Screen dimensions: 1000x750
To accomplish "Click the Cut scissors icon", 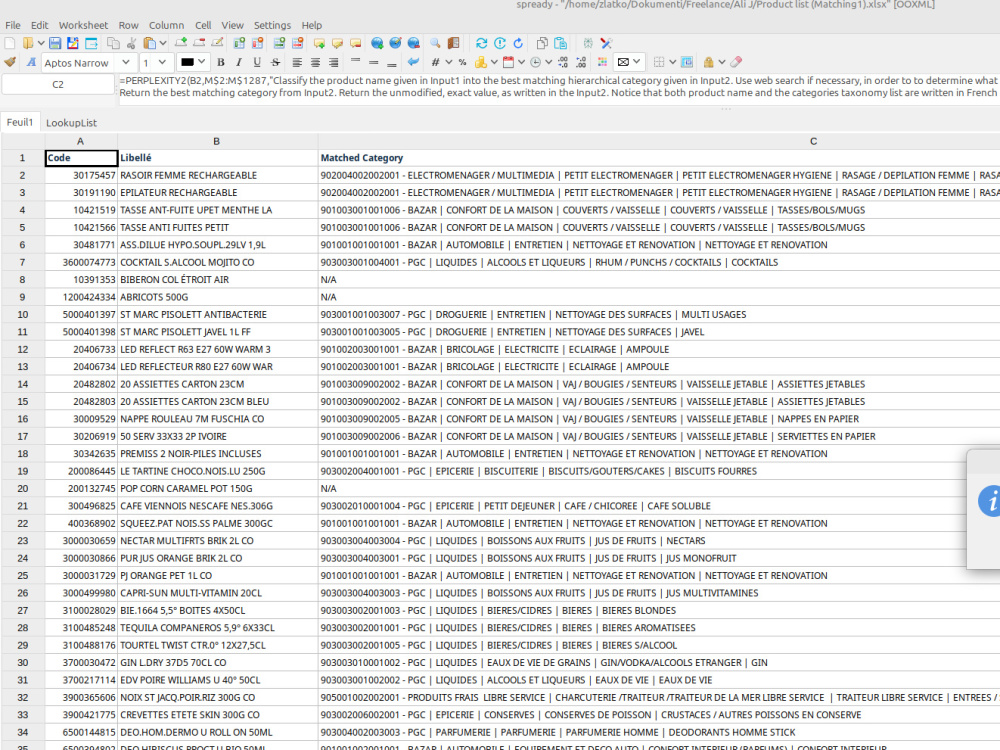I will tap(131, 43).
